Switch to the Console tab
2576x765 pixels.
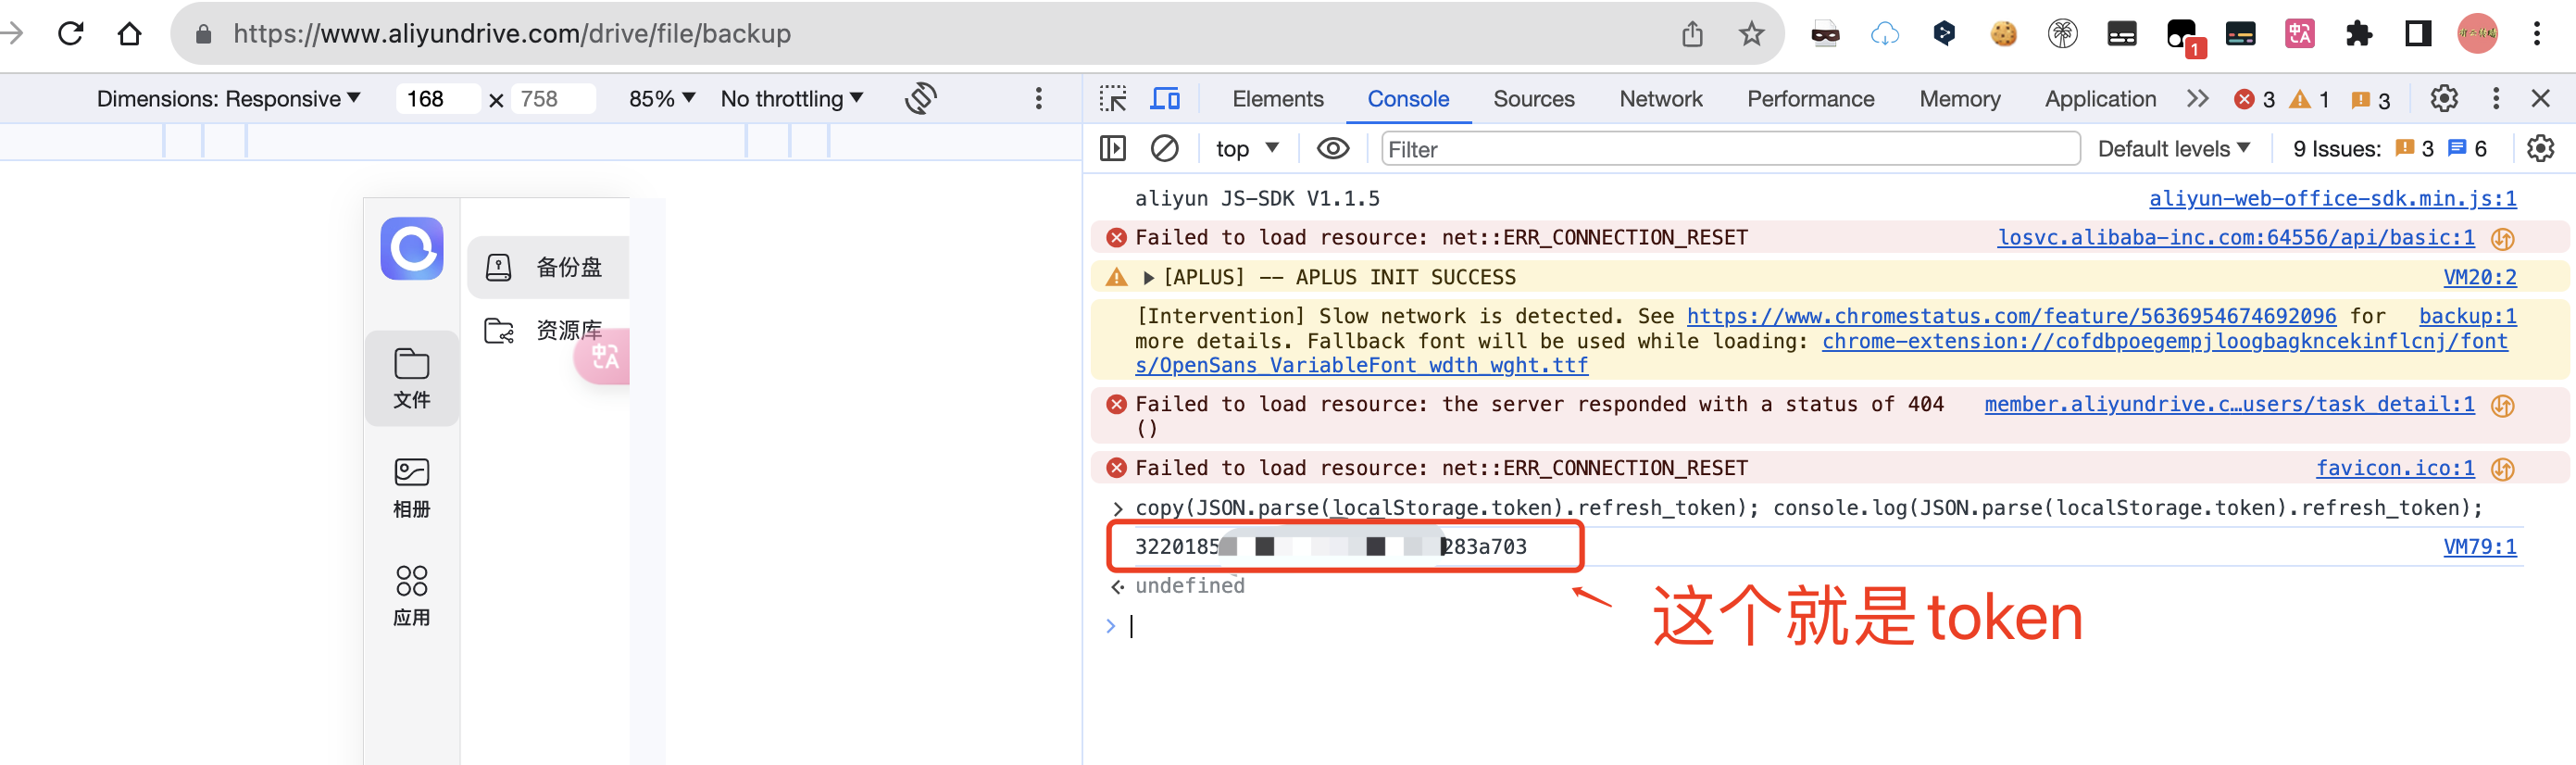point(1408,99)
